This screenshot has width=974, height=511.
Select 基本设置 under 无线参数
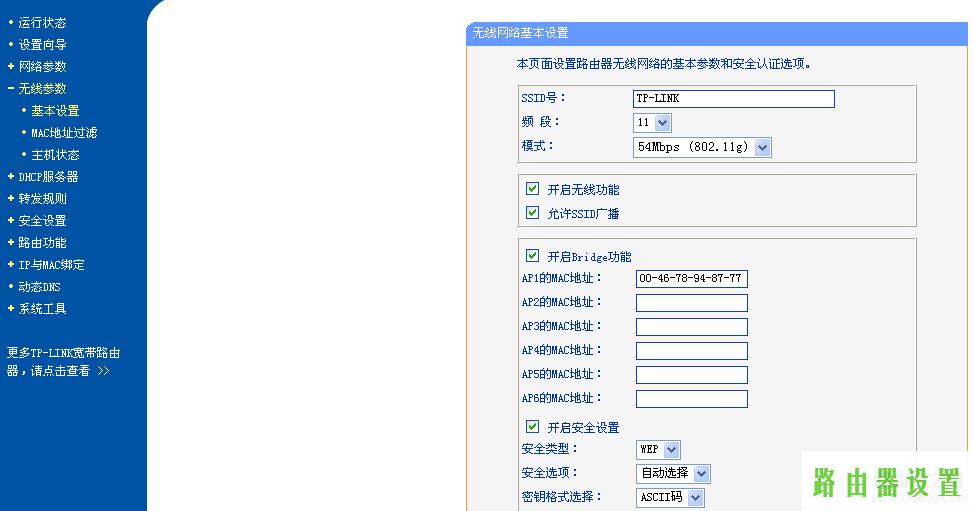pyautogui.click(x=55, y=111)
